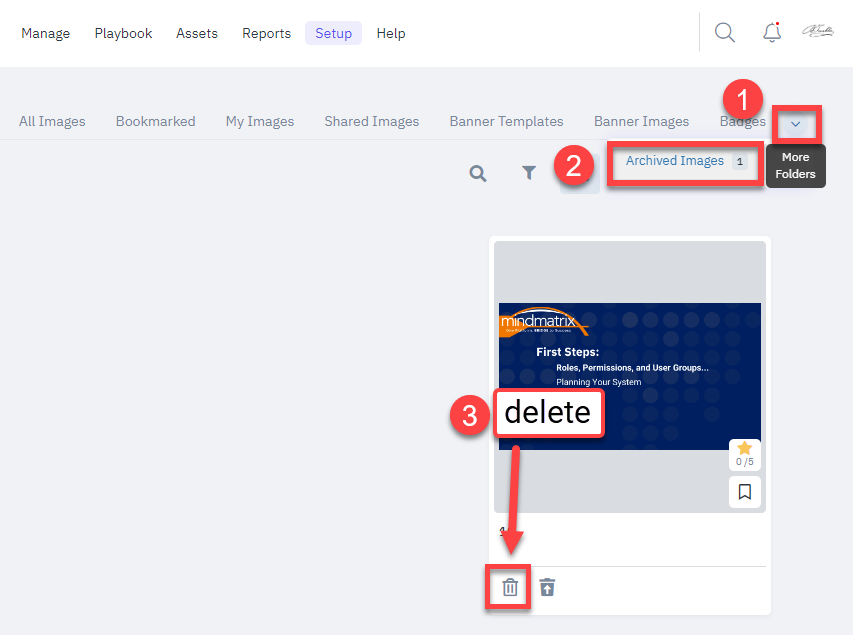The image size is (853, 635).
Task: Open the filter funnel icon
Action: [529, 173]
